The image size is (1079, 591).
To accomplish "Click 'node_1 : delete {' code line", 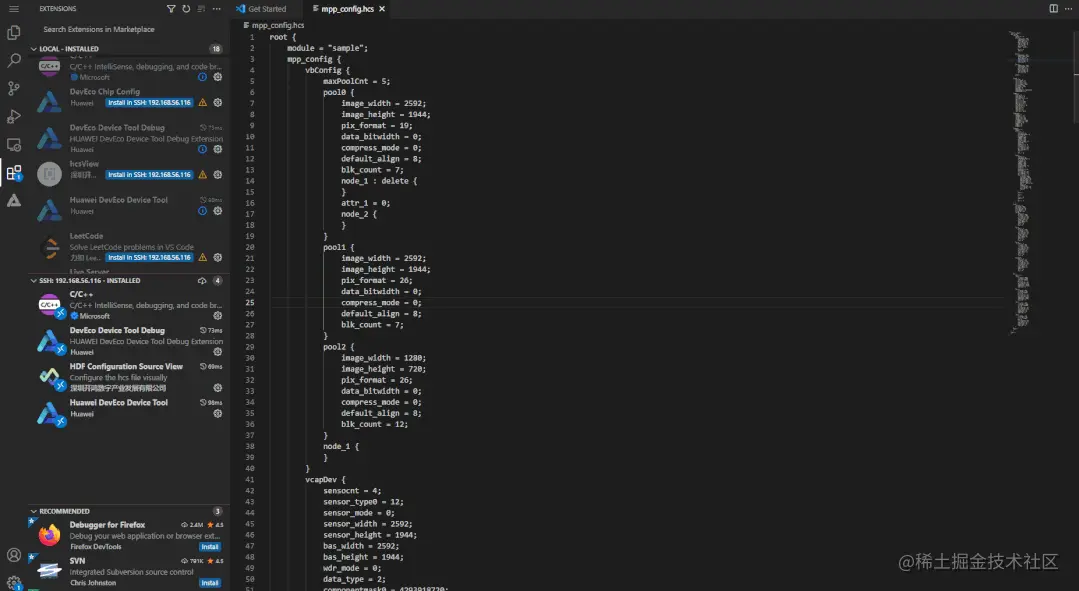I will pyautogui.click(x=378, y=181).
